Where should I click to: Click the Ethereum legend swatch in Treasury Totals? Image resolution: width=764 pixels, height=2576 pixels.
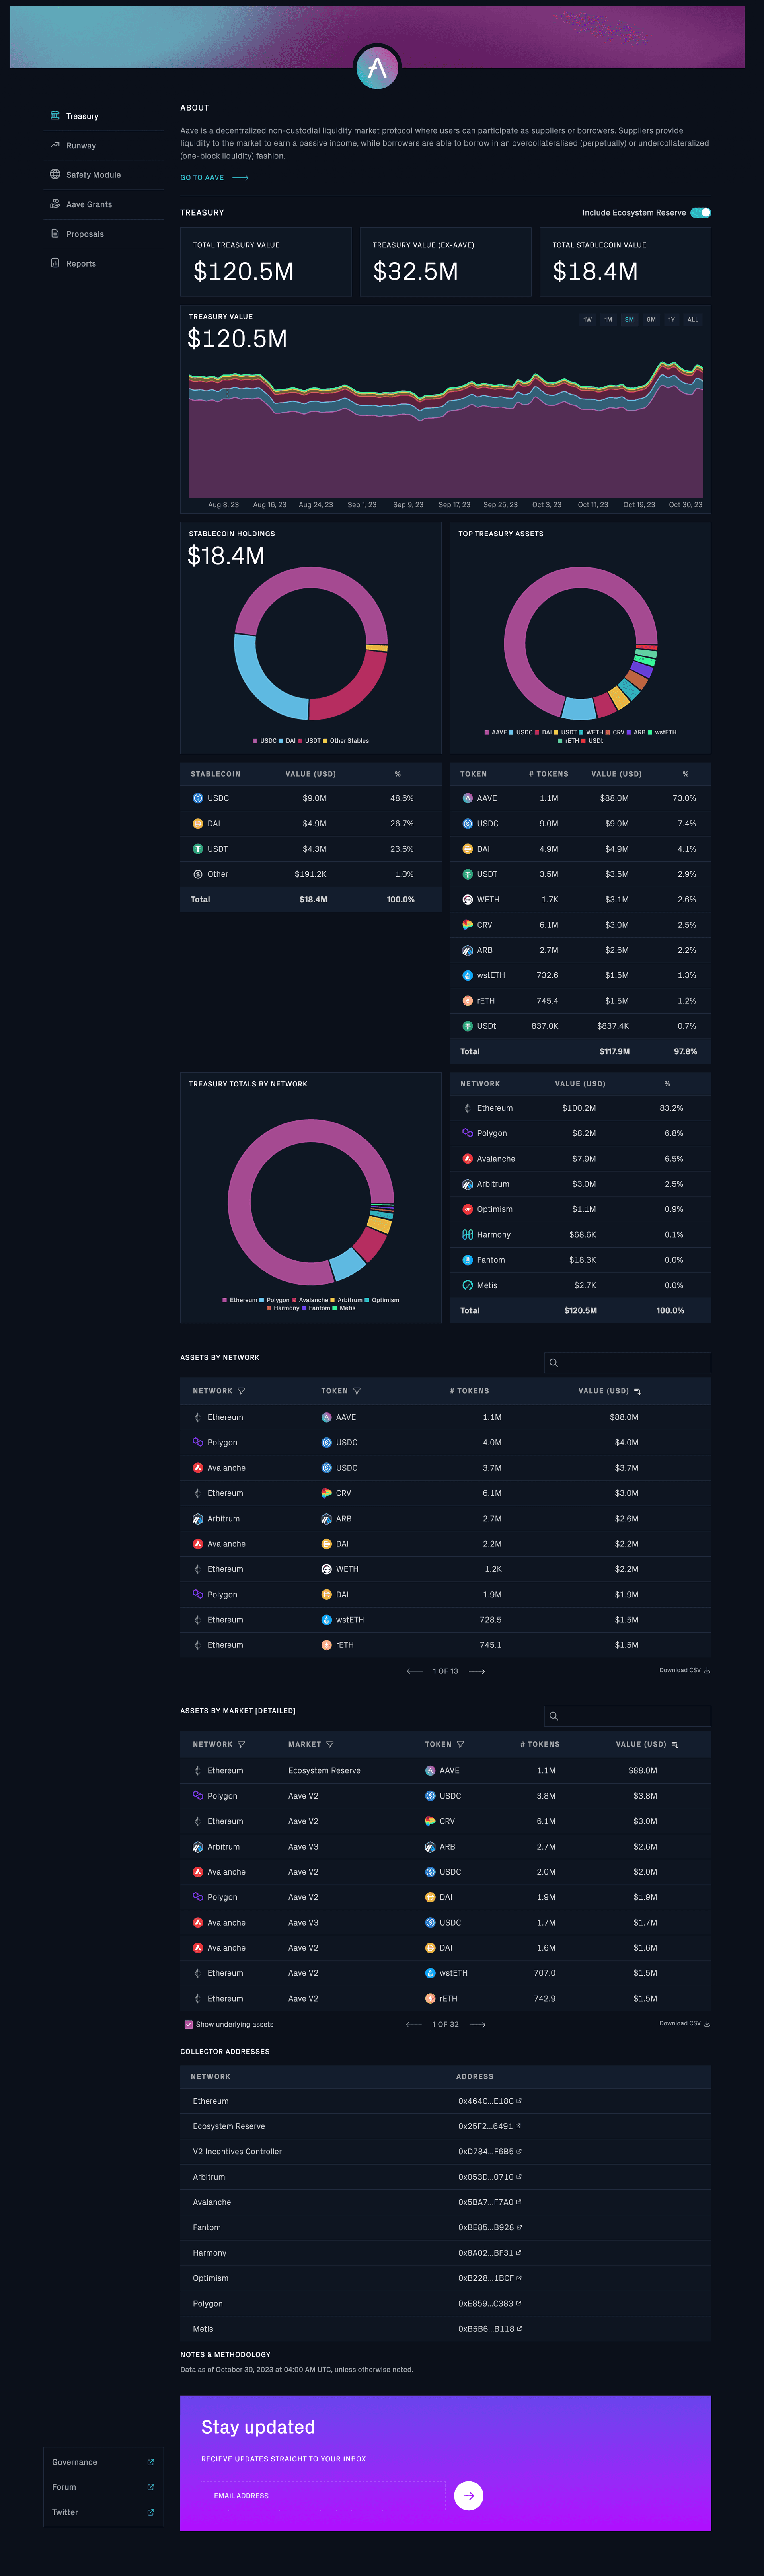tap(225, 1300)
